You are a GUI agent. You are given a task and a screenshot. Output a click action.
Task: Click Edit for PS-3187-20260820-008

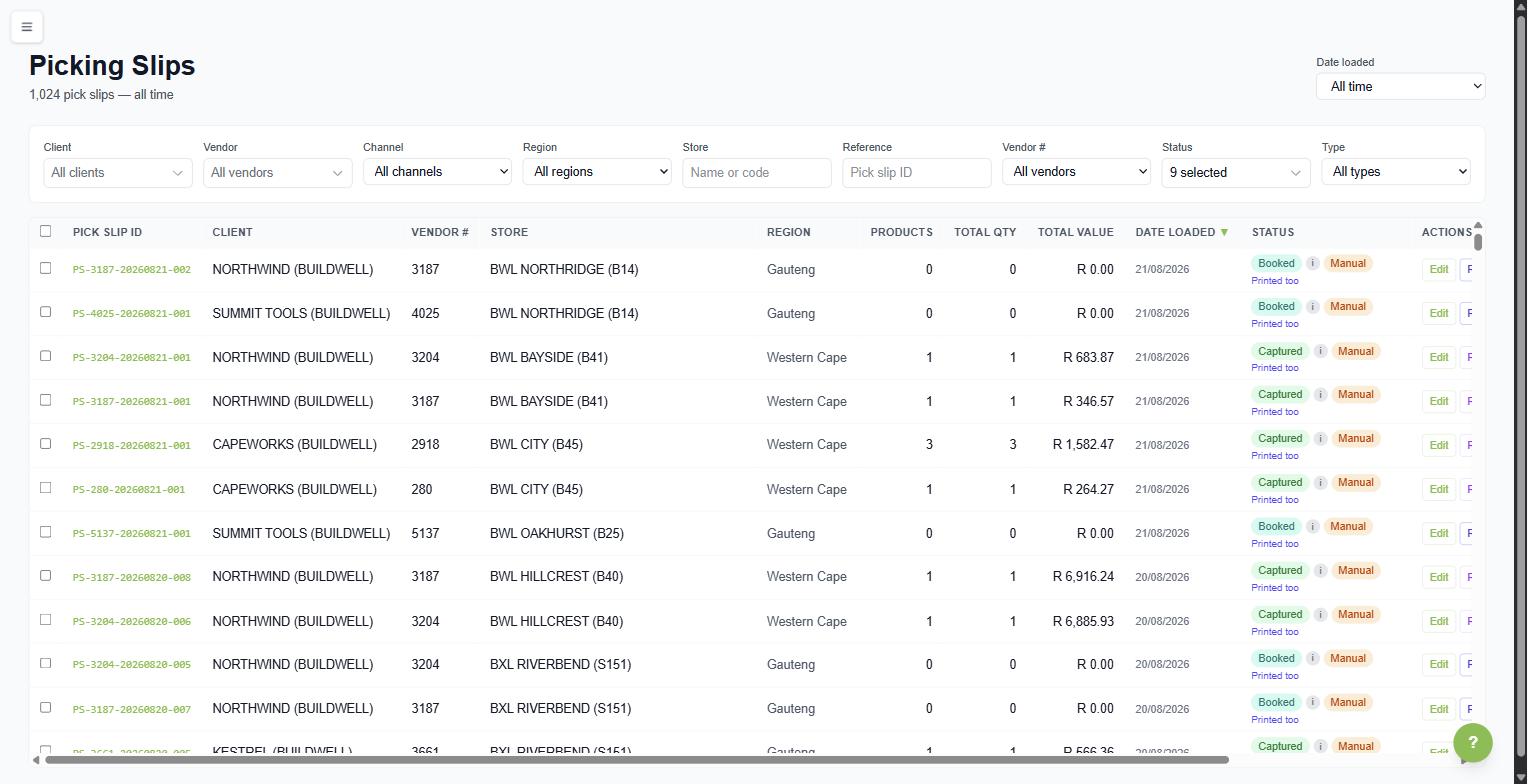point(1438,577)
